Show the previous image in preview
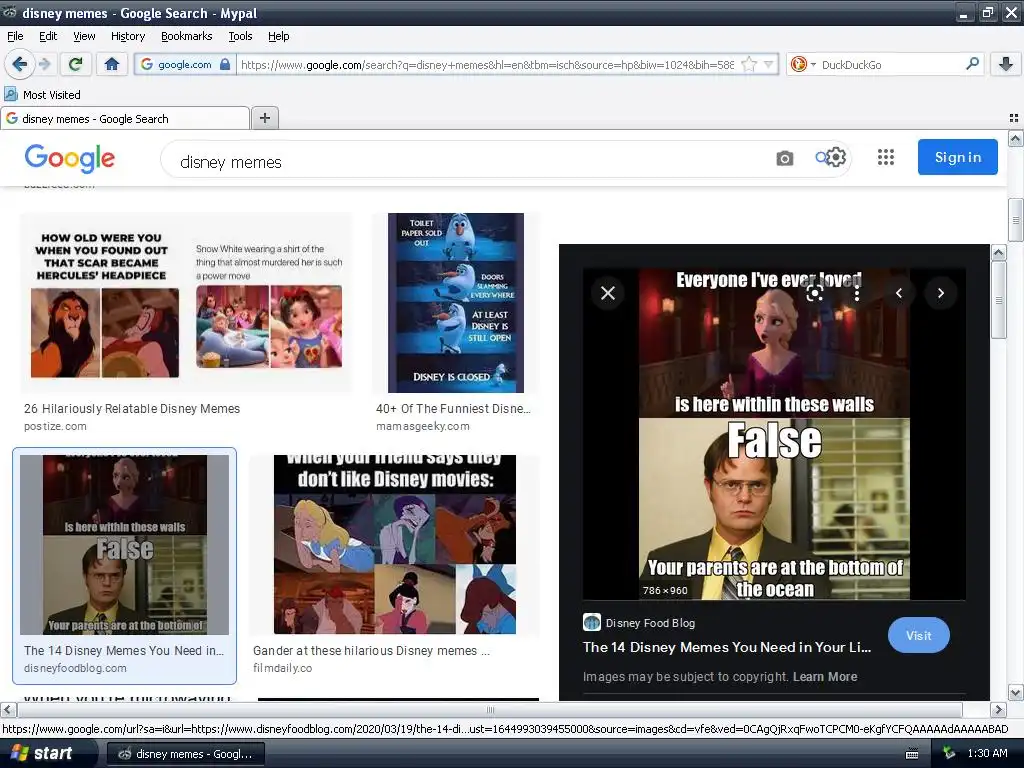Screen dimensions: 1024x768 pos(899,293)
